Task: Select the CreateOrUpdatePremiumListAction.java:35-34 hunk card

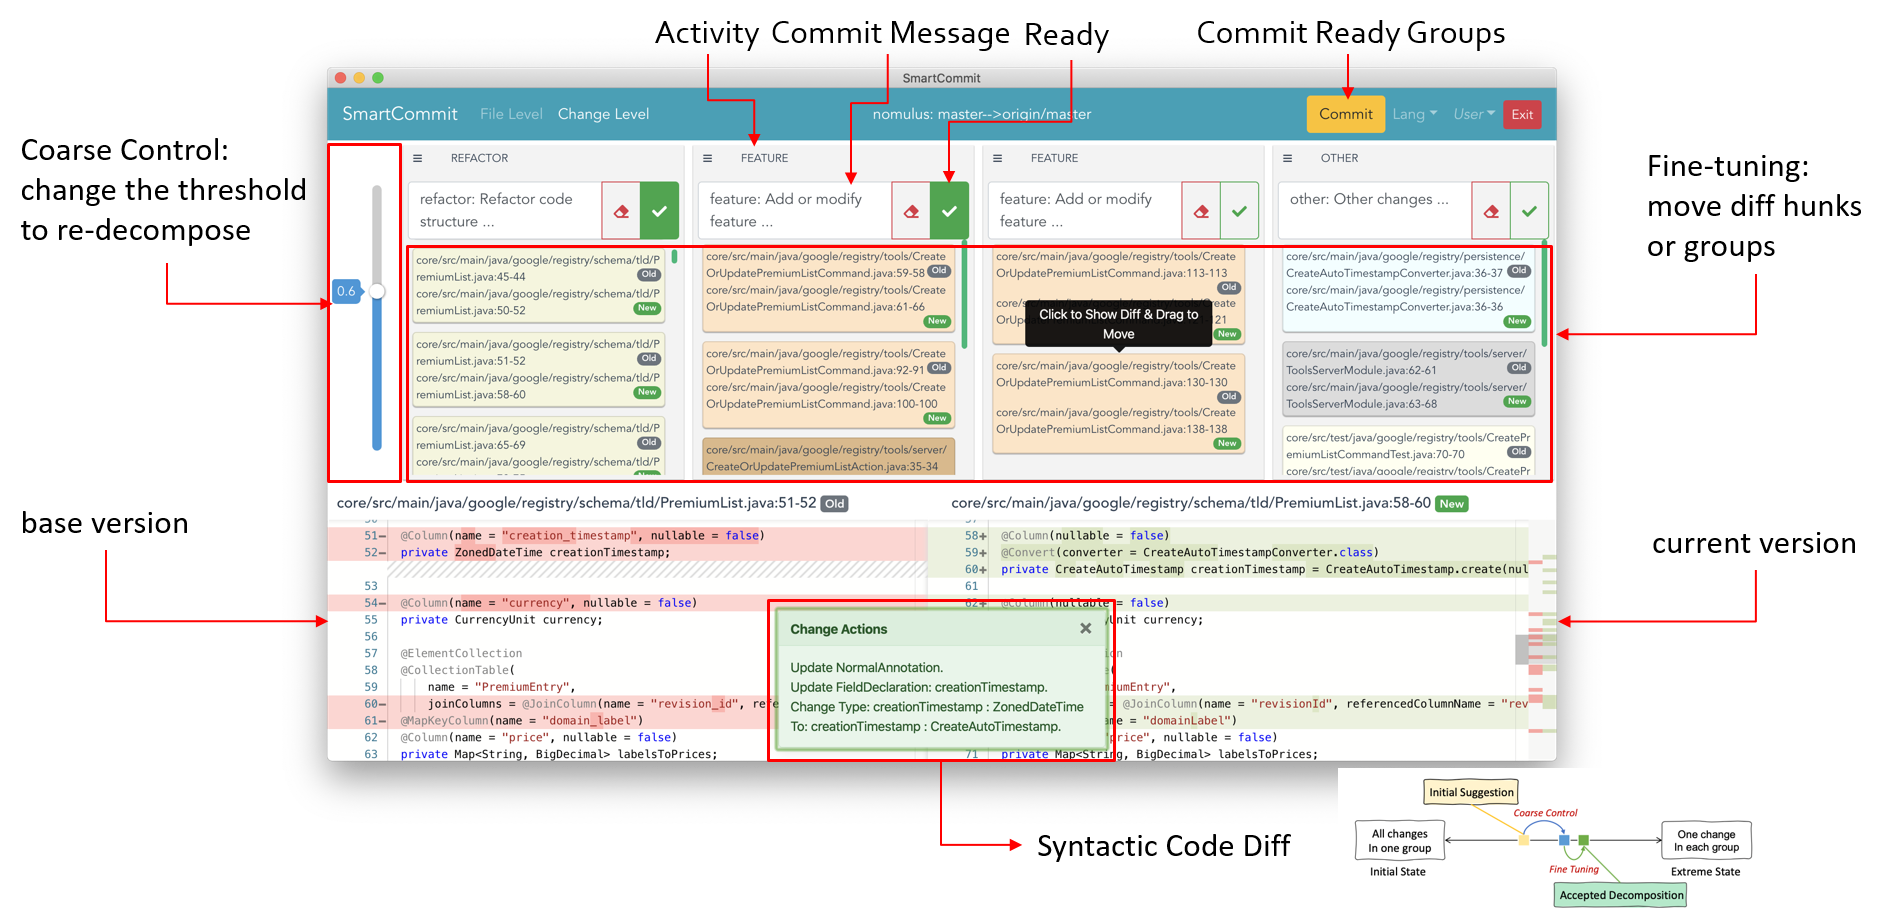Action: 828,457
